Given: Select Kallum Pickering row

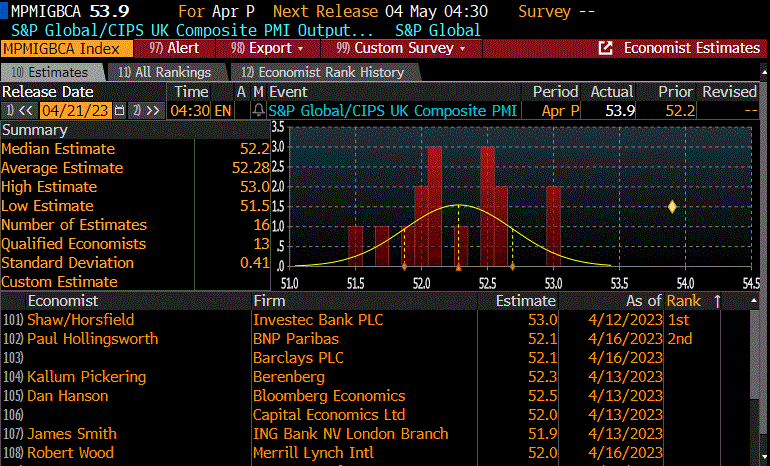Looking at the screenshot, I should (376, 377).
